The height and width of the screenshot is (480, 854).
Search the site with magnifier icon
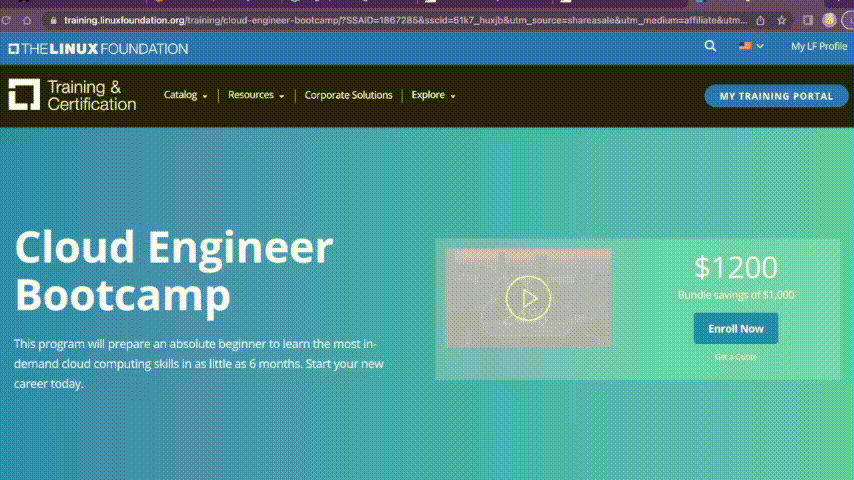(710, 46)
